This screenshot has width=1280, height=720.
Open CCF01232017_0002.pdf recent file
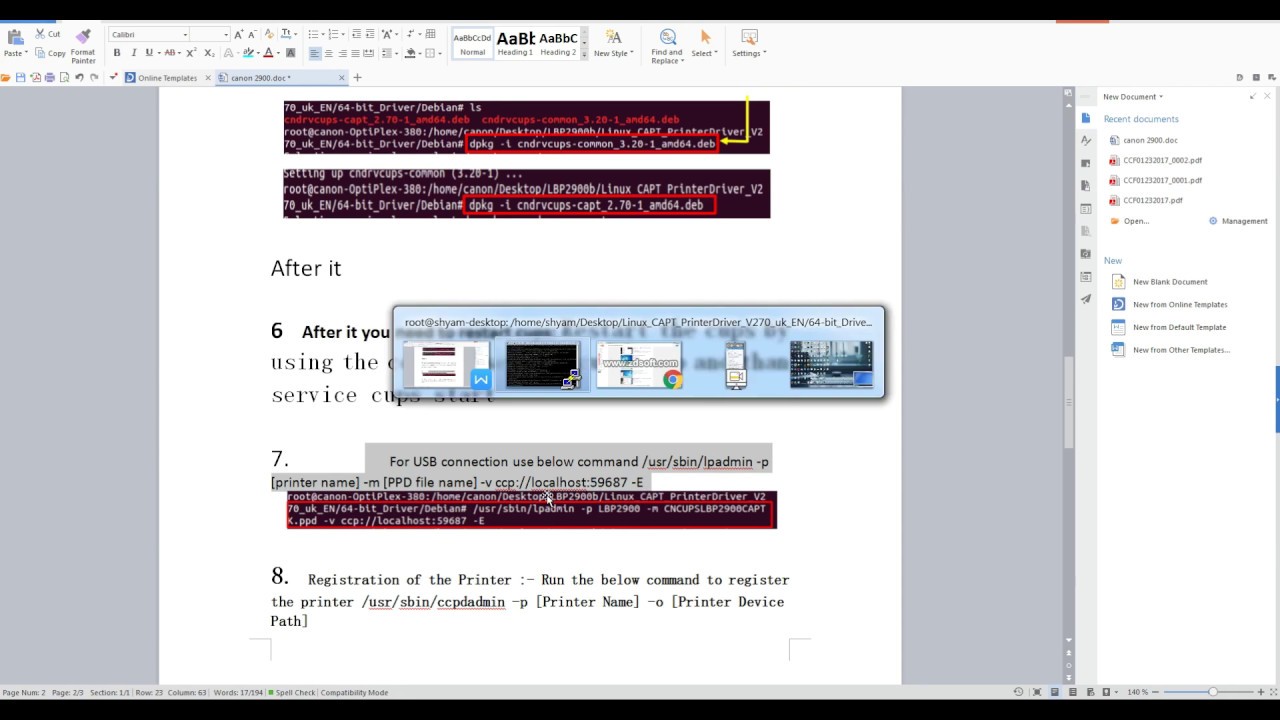click(1162, 160)
